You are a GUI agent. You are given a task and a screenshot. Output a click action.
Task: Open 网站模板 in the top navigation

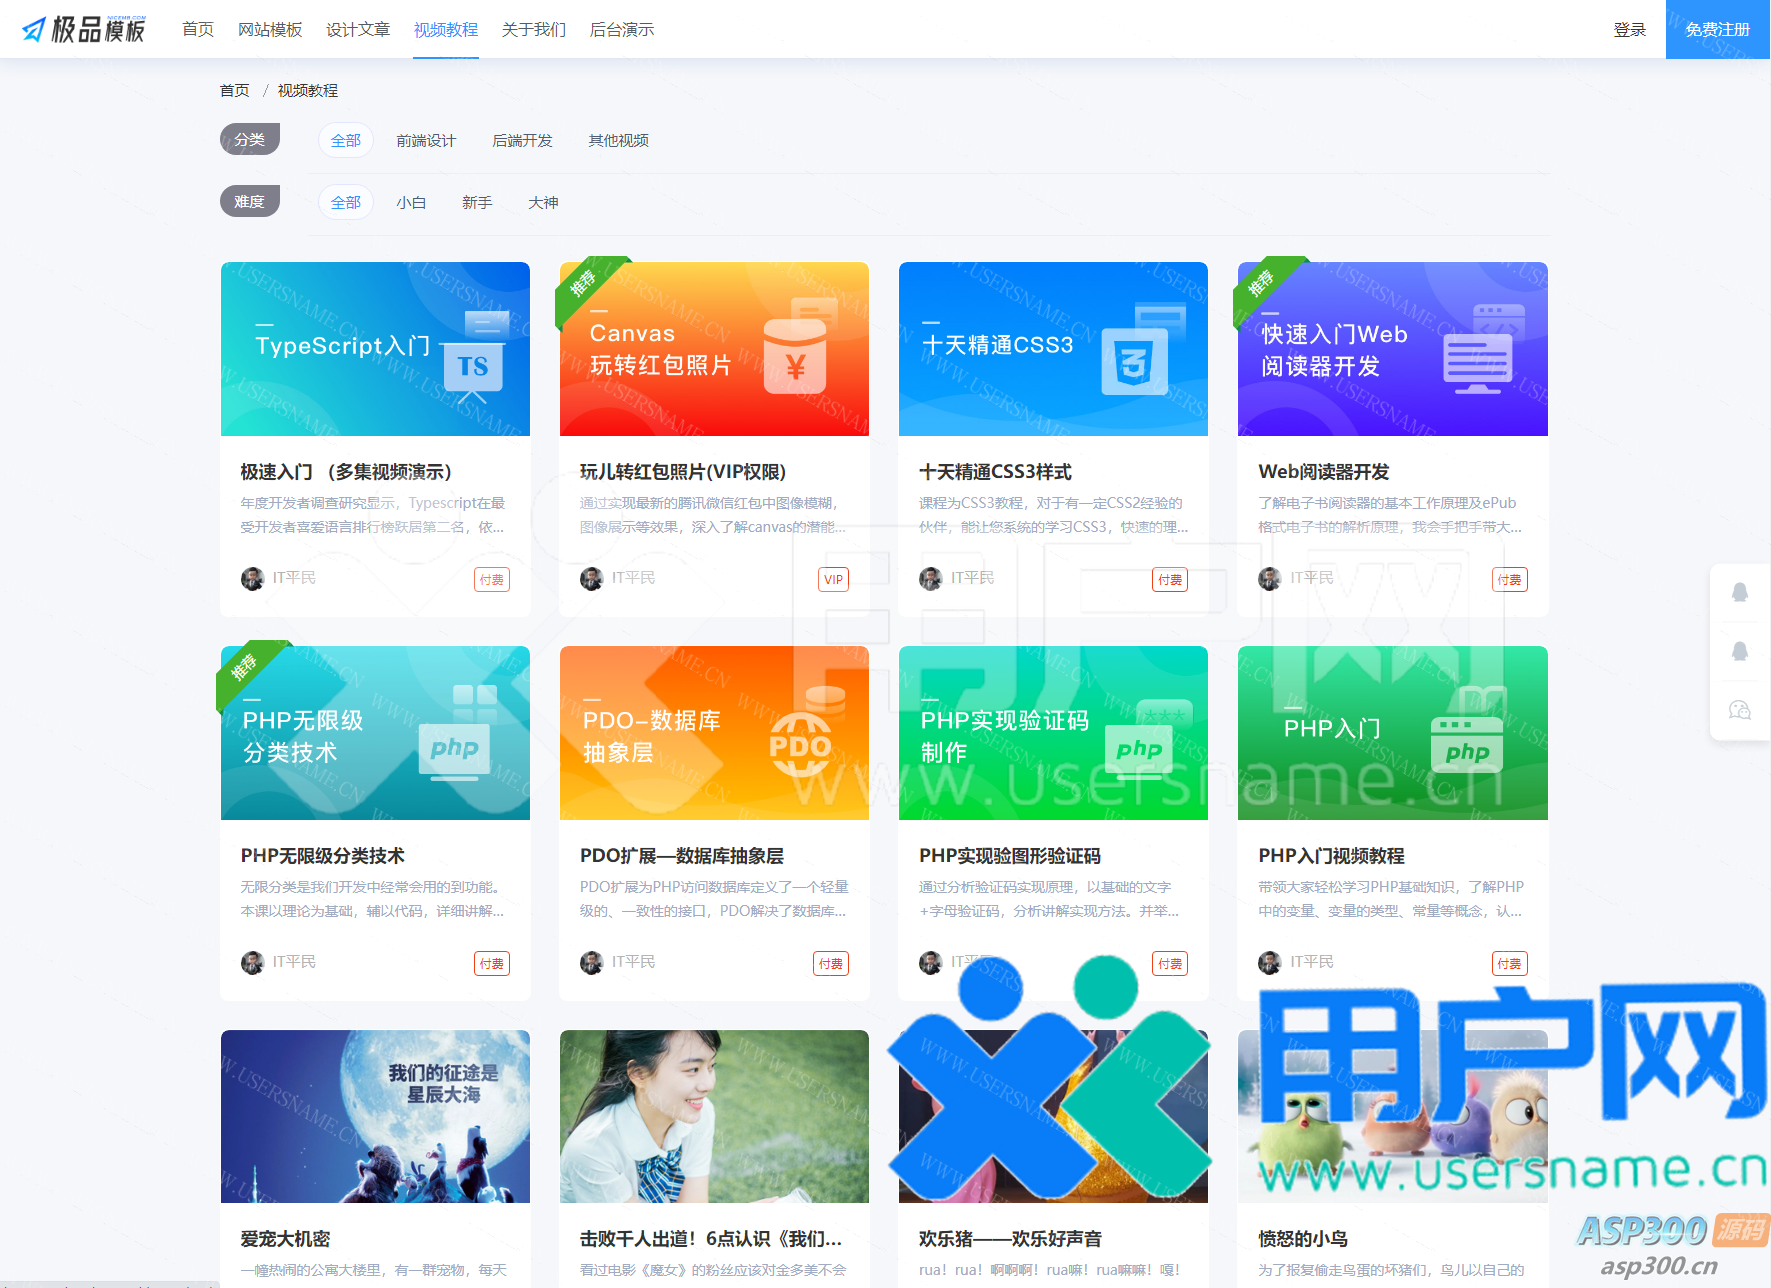pyautogui.click(x=270, y=29)
